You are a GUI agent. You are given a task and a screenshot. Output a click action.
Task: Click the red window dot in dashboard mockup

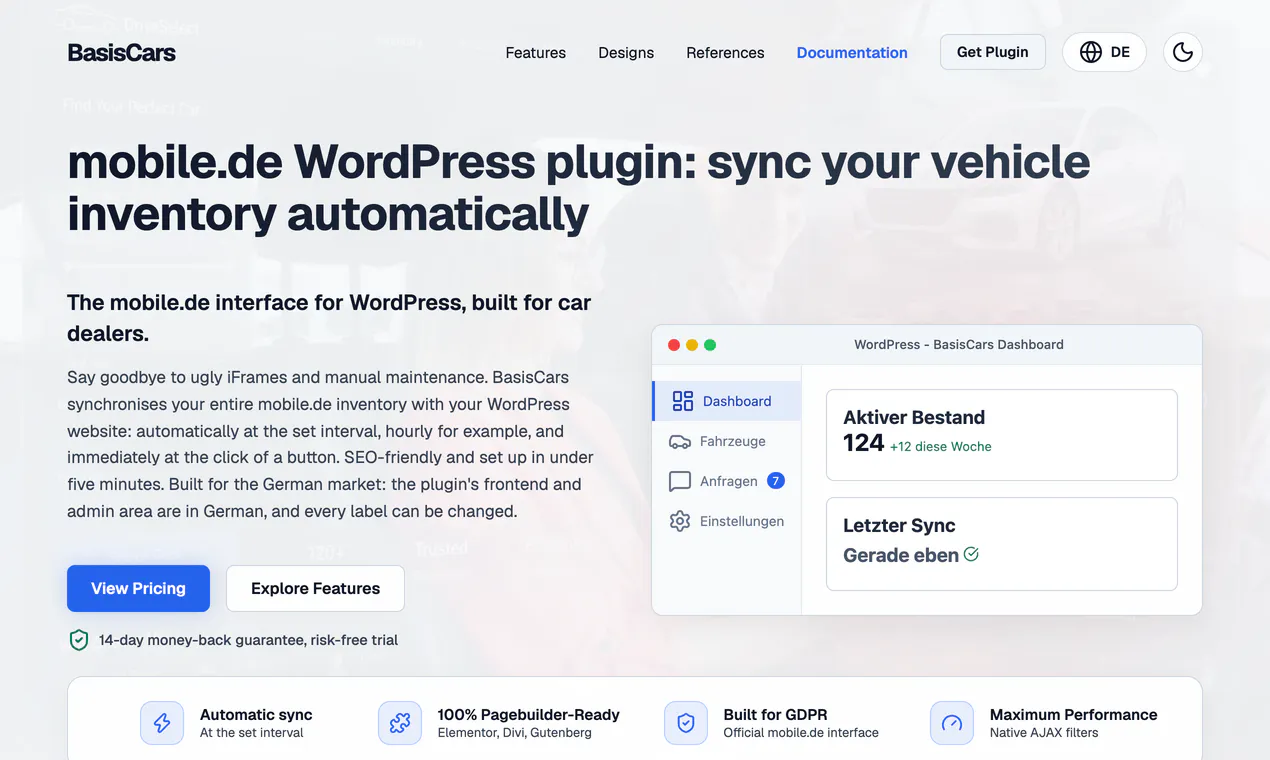tap(673, 345)
